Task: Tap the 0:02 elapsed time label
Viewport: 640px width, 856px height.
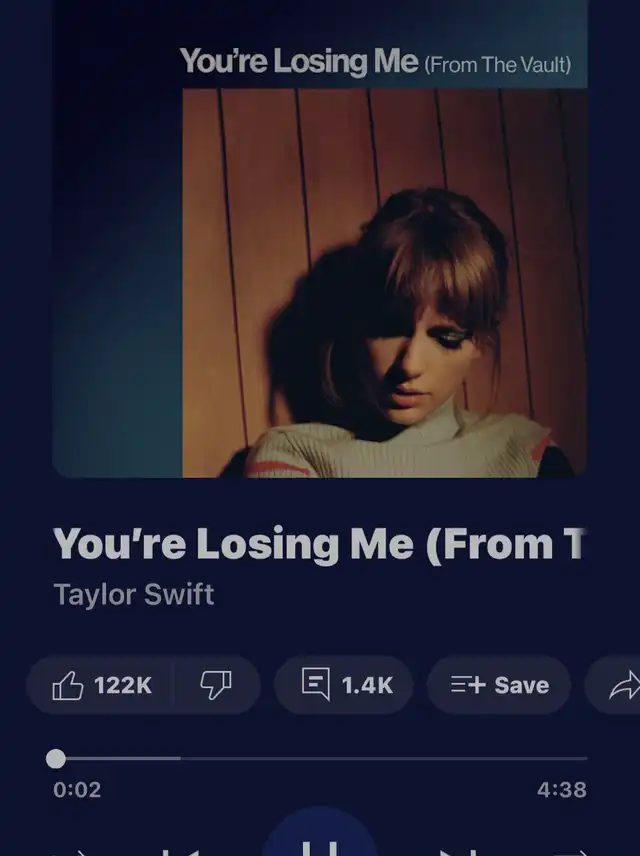Action: (77, 790)
